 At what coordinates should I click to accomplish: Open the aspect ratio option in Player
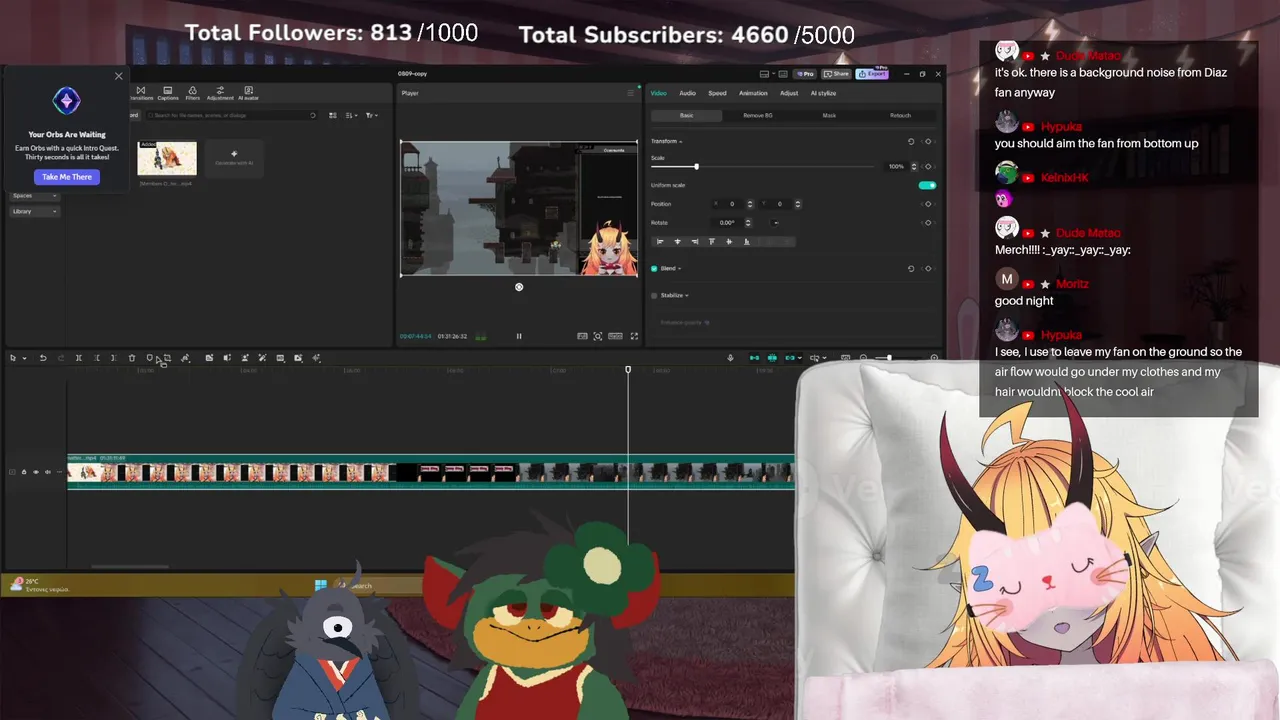616,336
